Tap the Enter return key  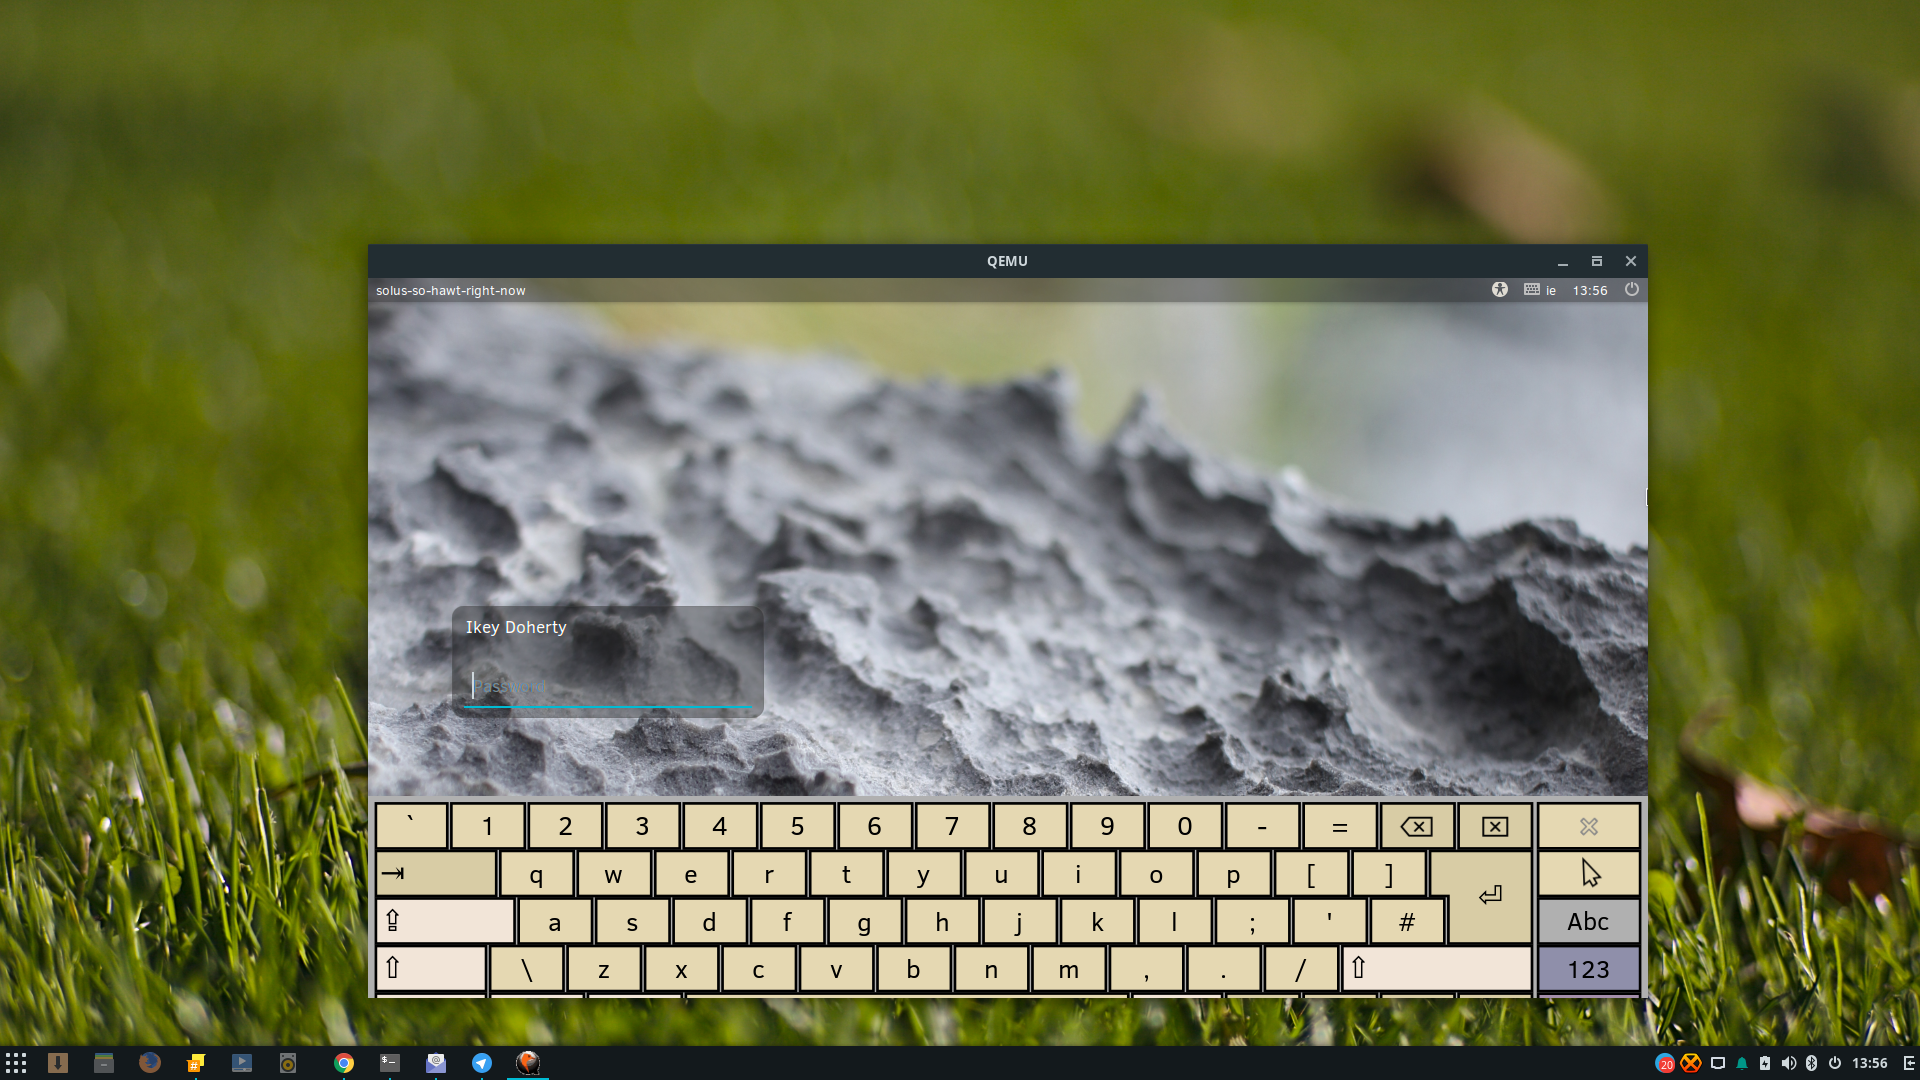point(1490,896)
